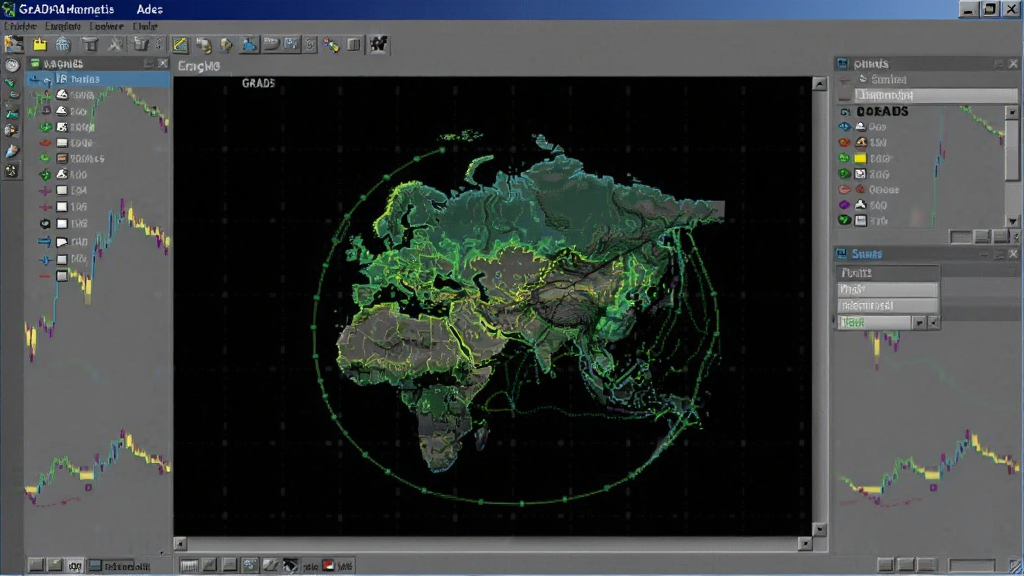Screen dimensions: 1024x576
Task: Click the wide gray button under right layer list
Action: point(960,236)
